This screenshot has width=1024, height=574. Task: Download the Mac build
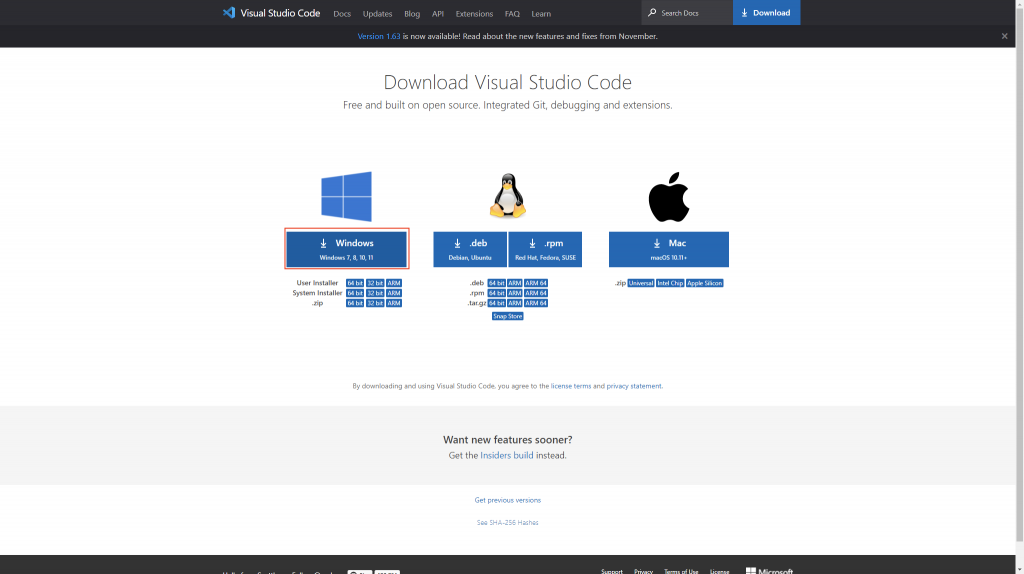[669, 249]
